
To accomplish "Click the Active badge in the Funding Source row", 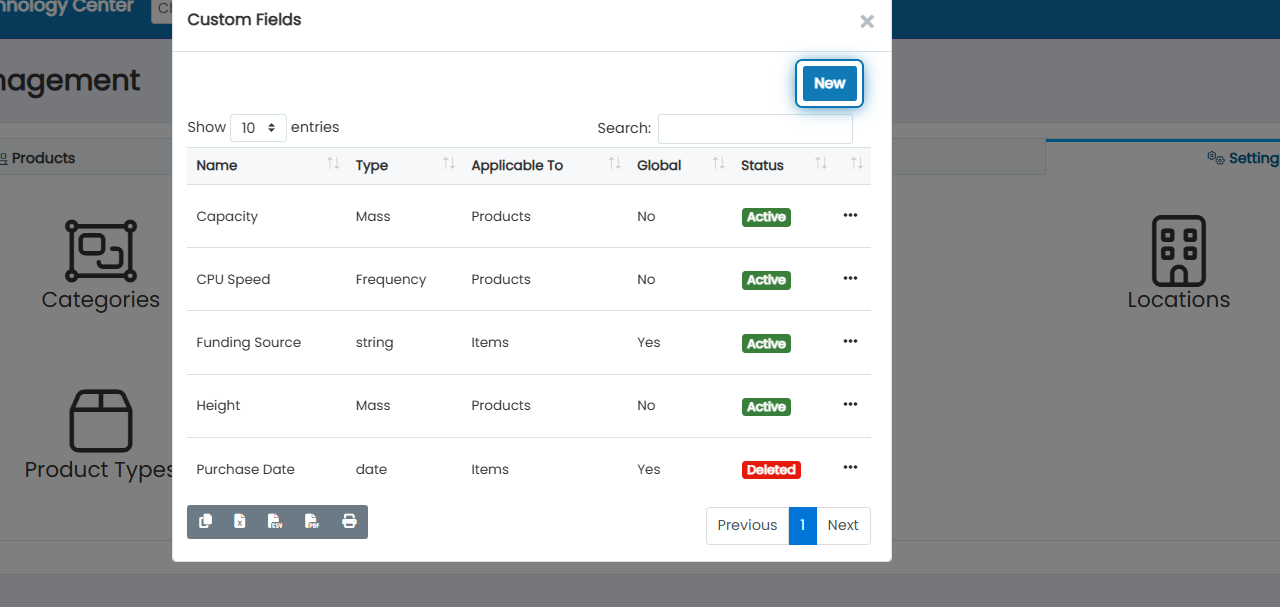I will (766, 343).
